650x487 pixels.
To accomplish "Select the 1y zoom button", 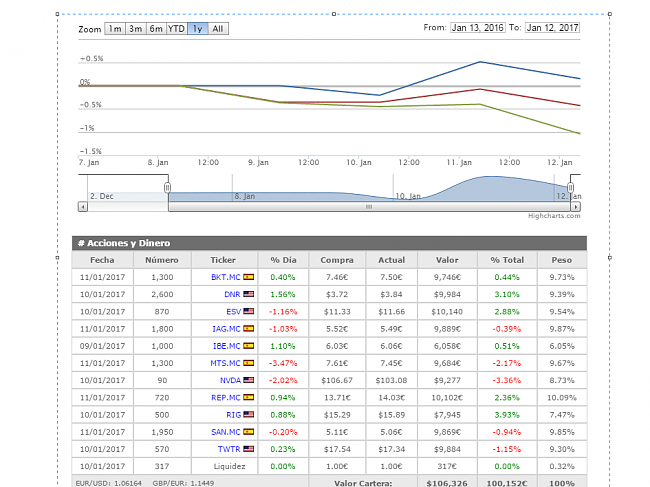I will pyautogui.click(x=197, y=29).
